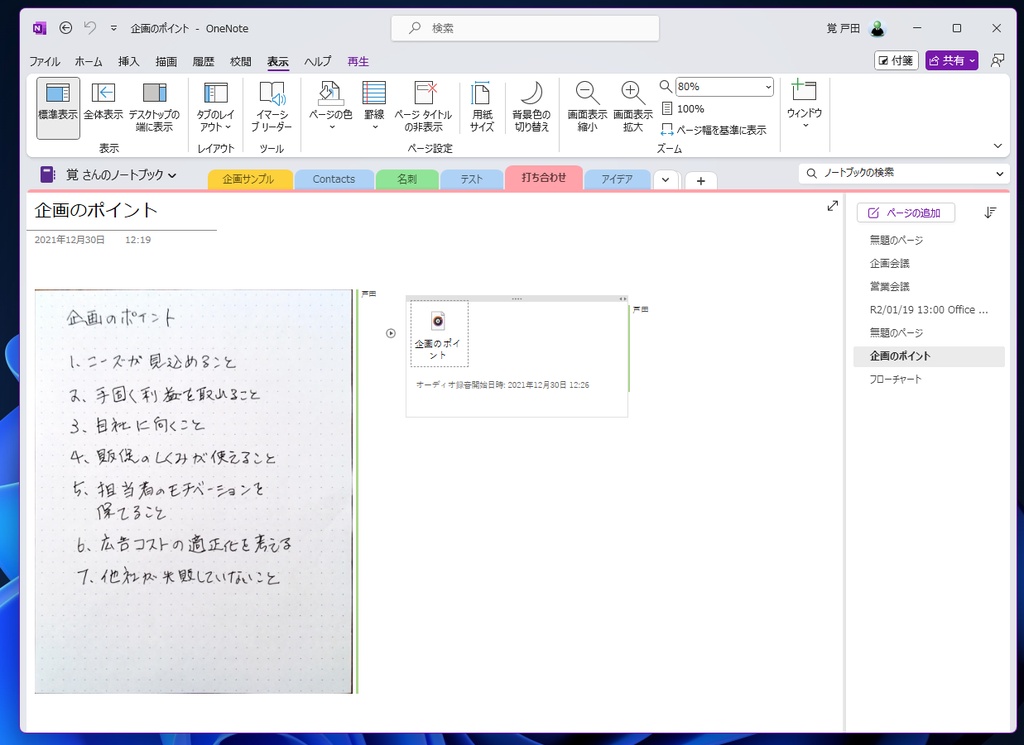Select 標準表示 normal view icon
This screenshot has height=745, width=1024.
click(57, 108)
